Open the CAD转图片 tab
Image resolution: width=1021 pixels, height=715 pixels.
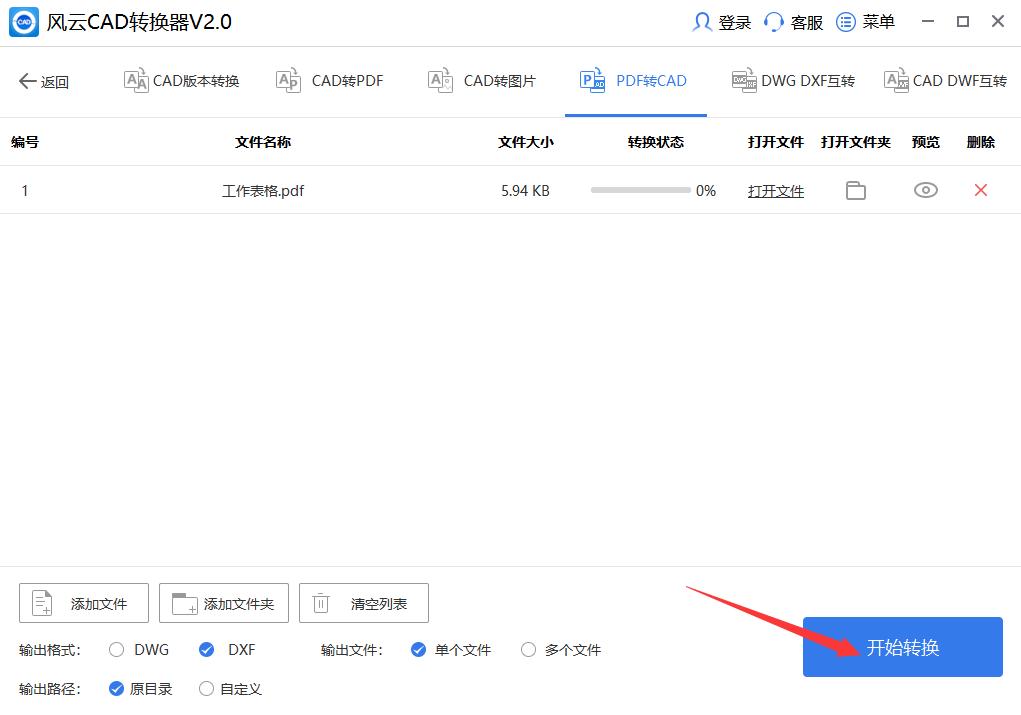[x=481, y=81]
